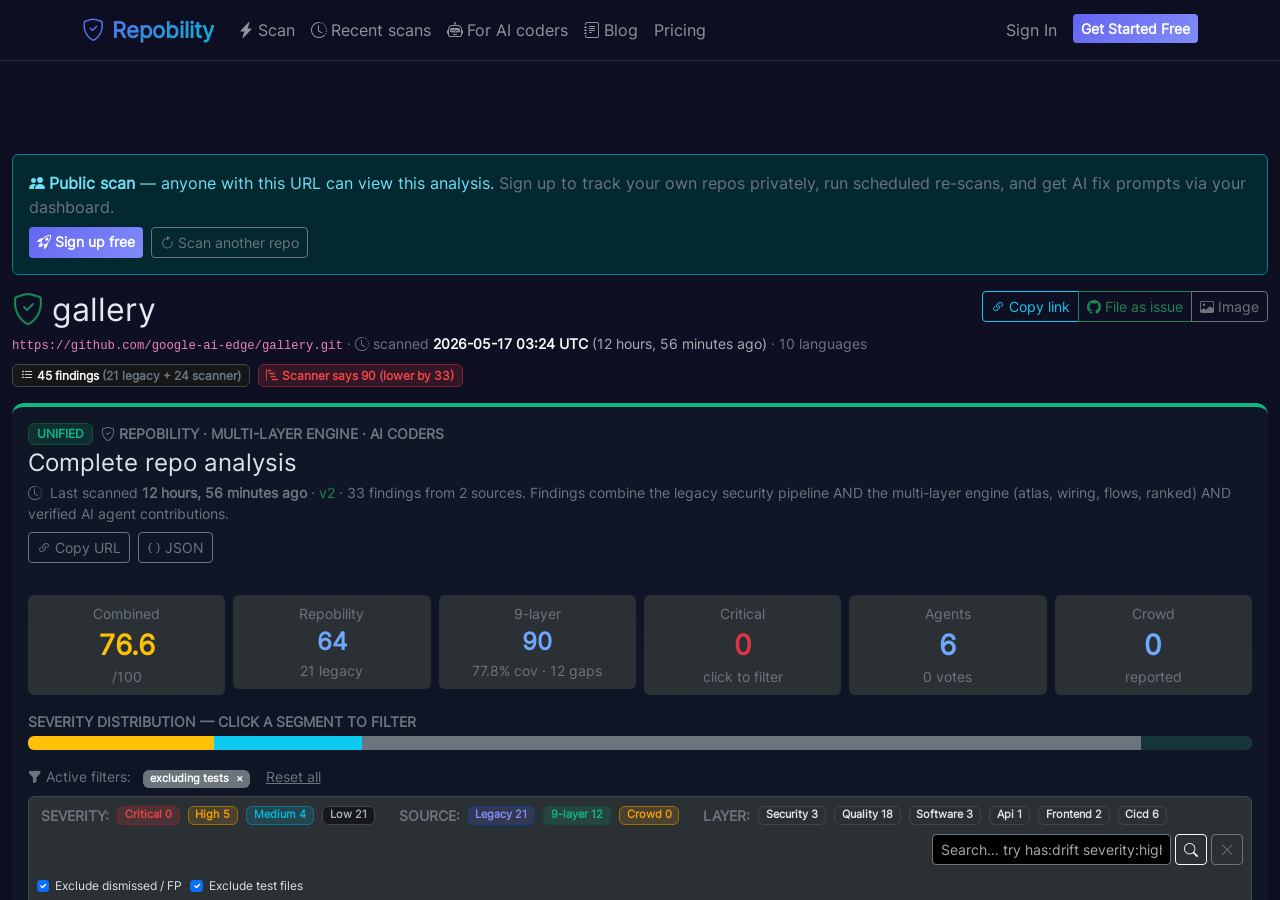Filter by Software 3 layer
The image size is (1280, 900).
[945, 815]
